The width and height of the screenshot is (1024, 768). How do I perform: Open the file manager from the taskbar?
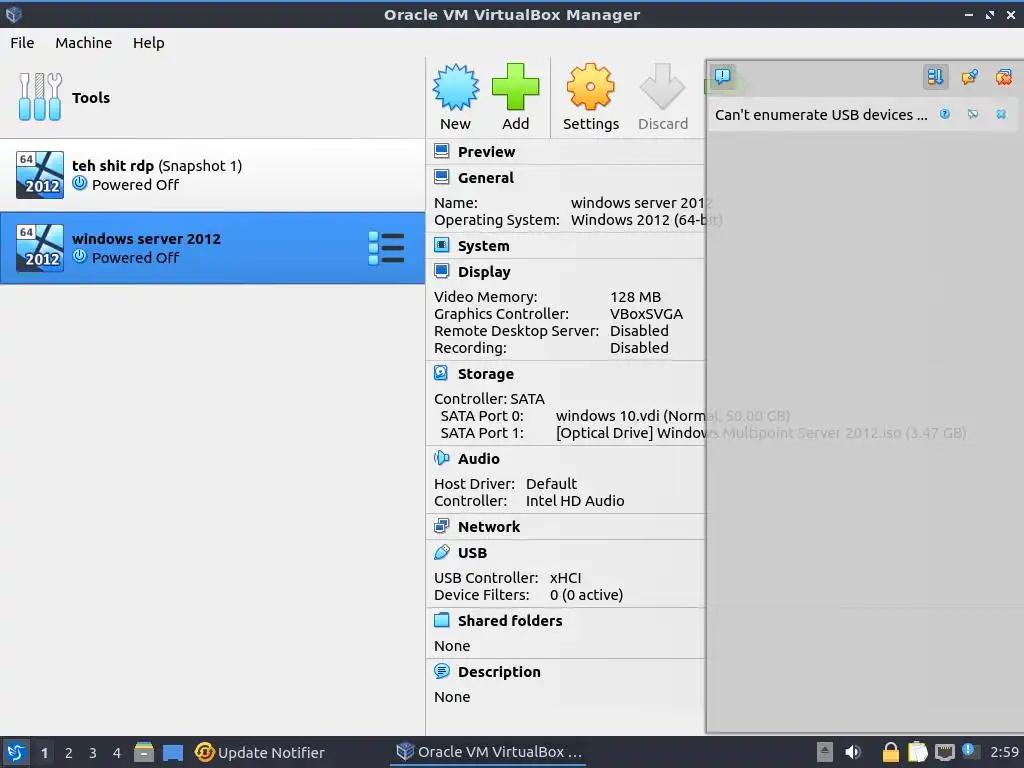(144, 752)
